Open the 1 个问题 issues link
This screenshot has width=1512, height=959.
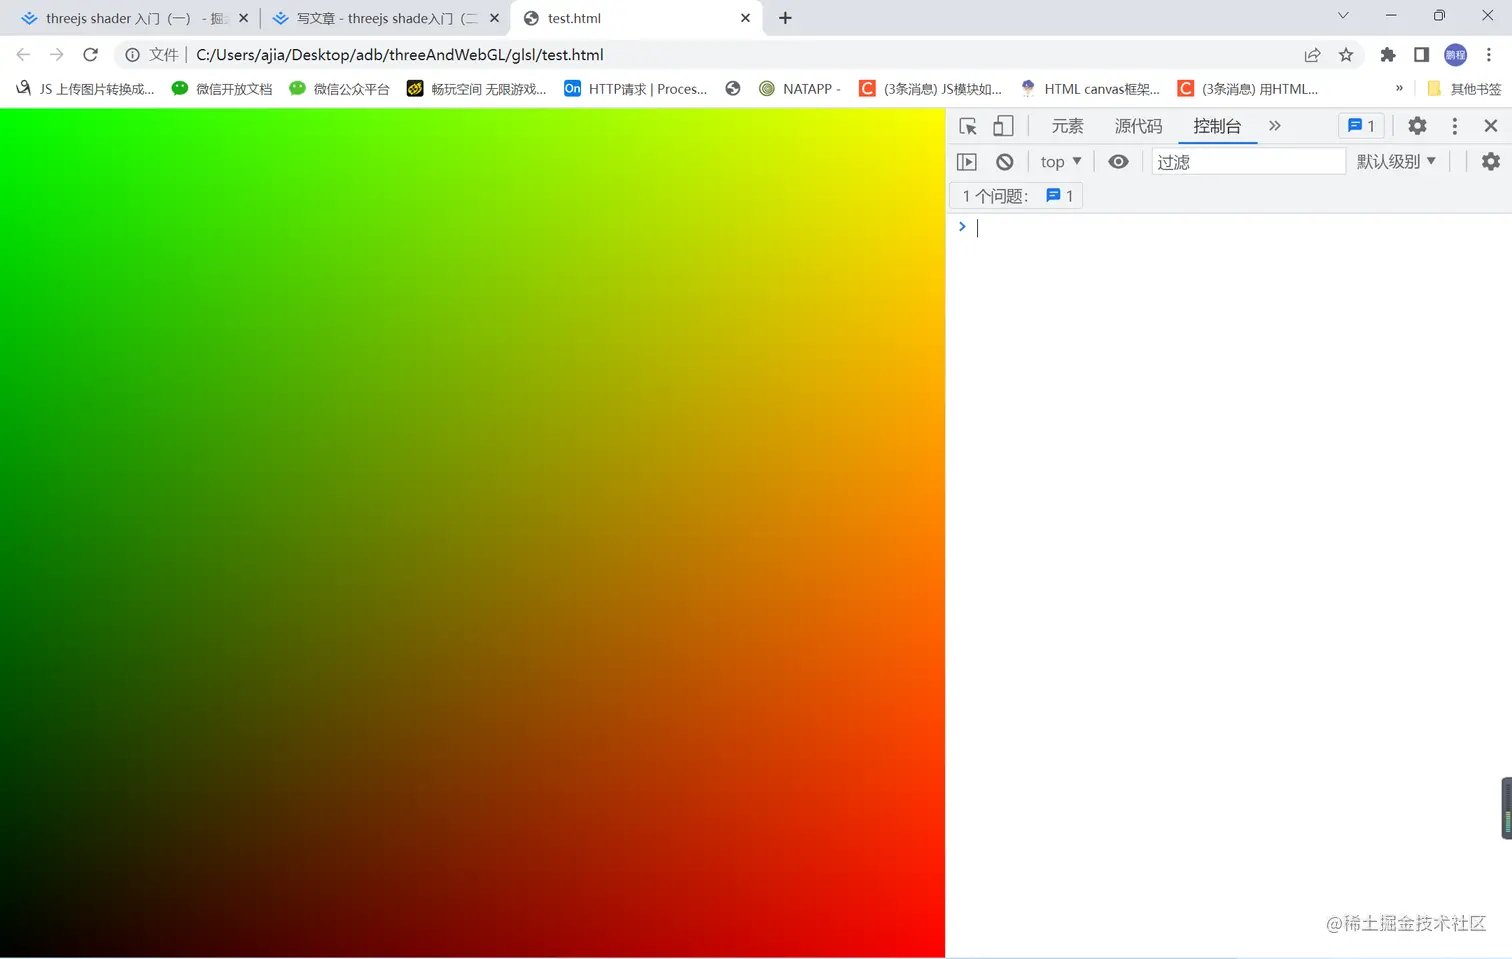click(1017, 196)
